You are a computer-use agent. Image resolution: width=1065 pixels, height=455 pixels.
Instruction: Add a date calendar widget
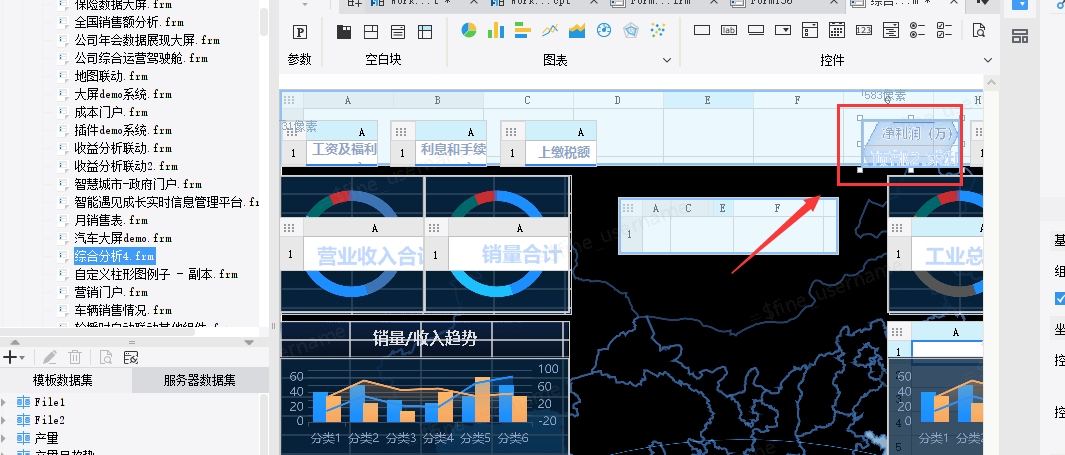click(x=837, y=31)
